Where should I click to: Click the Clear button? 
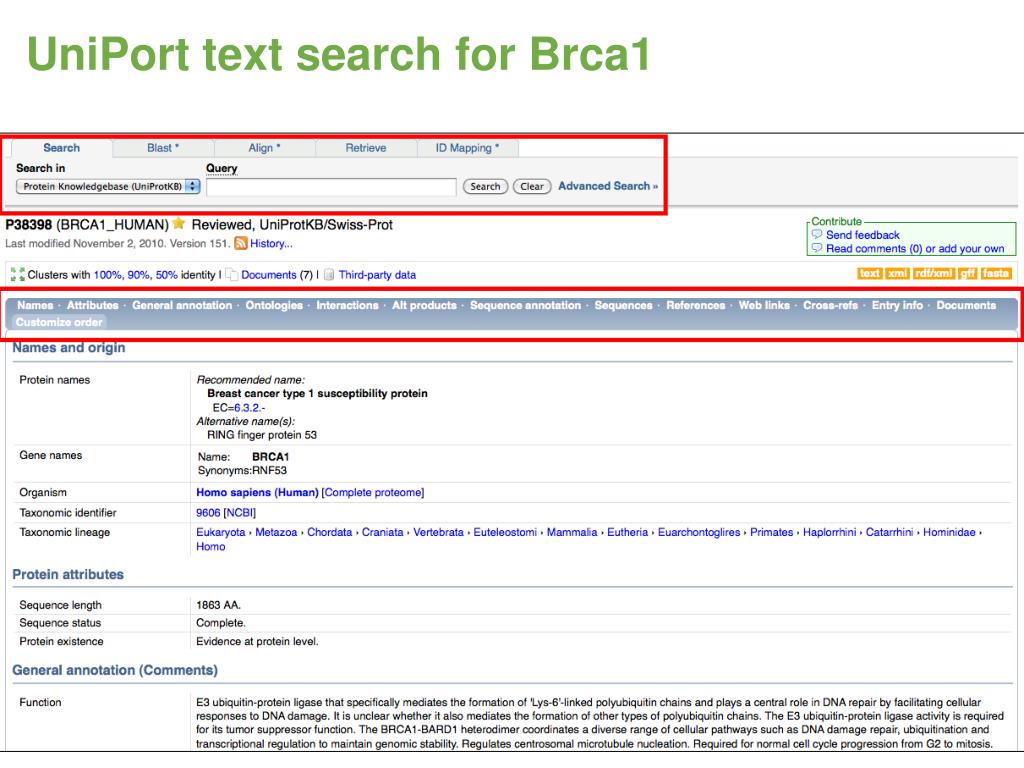click(532, 186)
